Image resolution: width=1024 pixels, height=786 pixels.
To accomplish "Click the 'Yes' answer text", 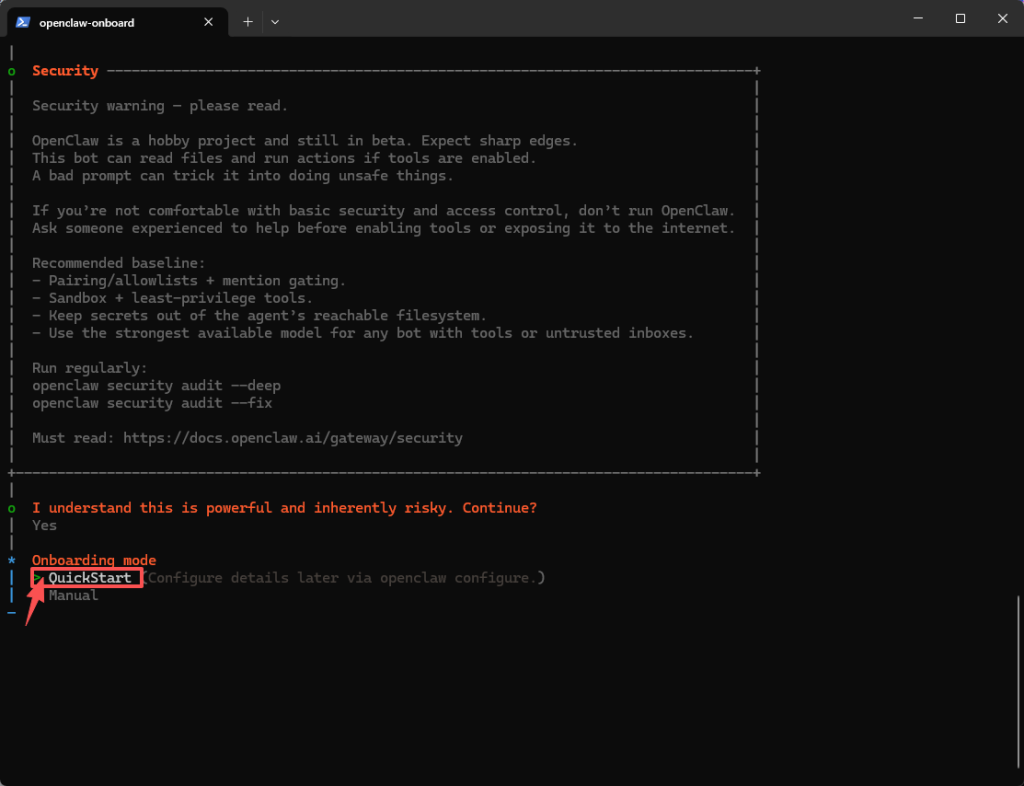I will coord(44,526).
